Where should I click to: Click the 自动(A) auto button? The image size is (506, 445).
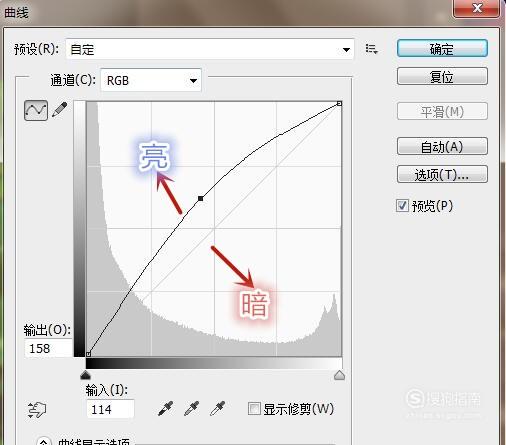pos(442,146)
